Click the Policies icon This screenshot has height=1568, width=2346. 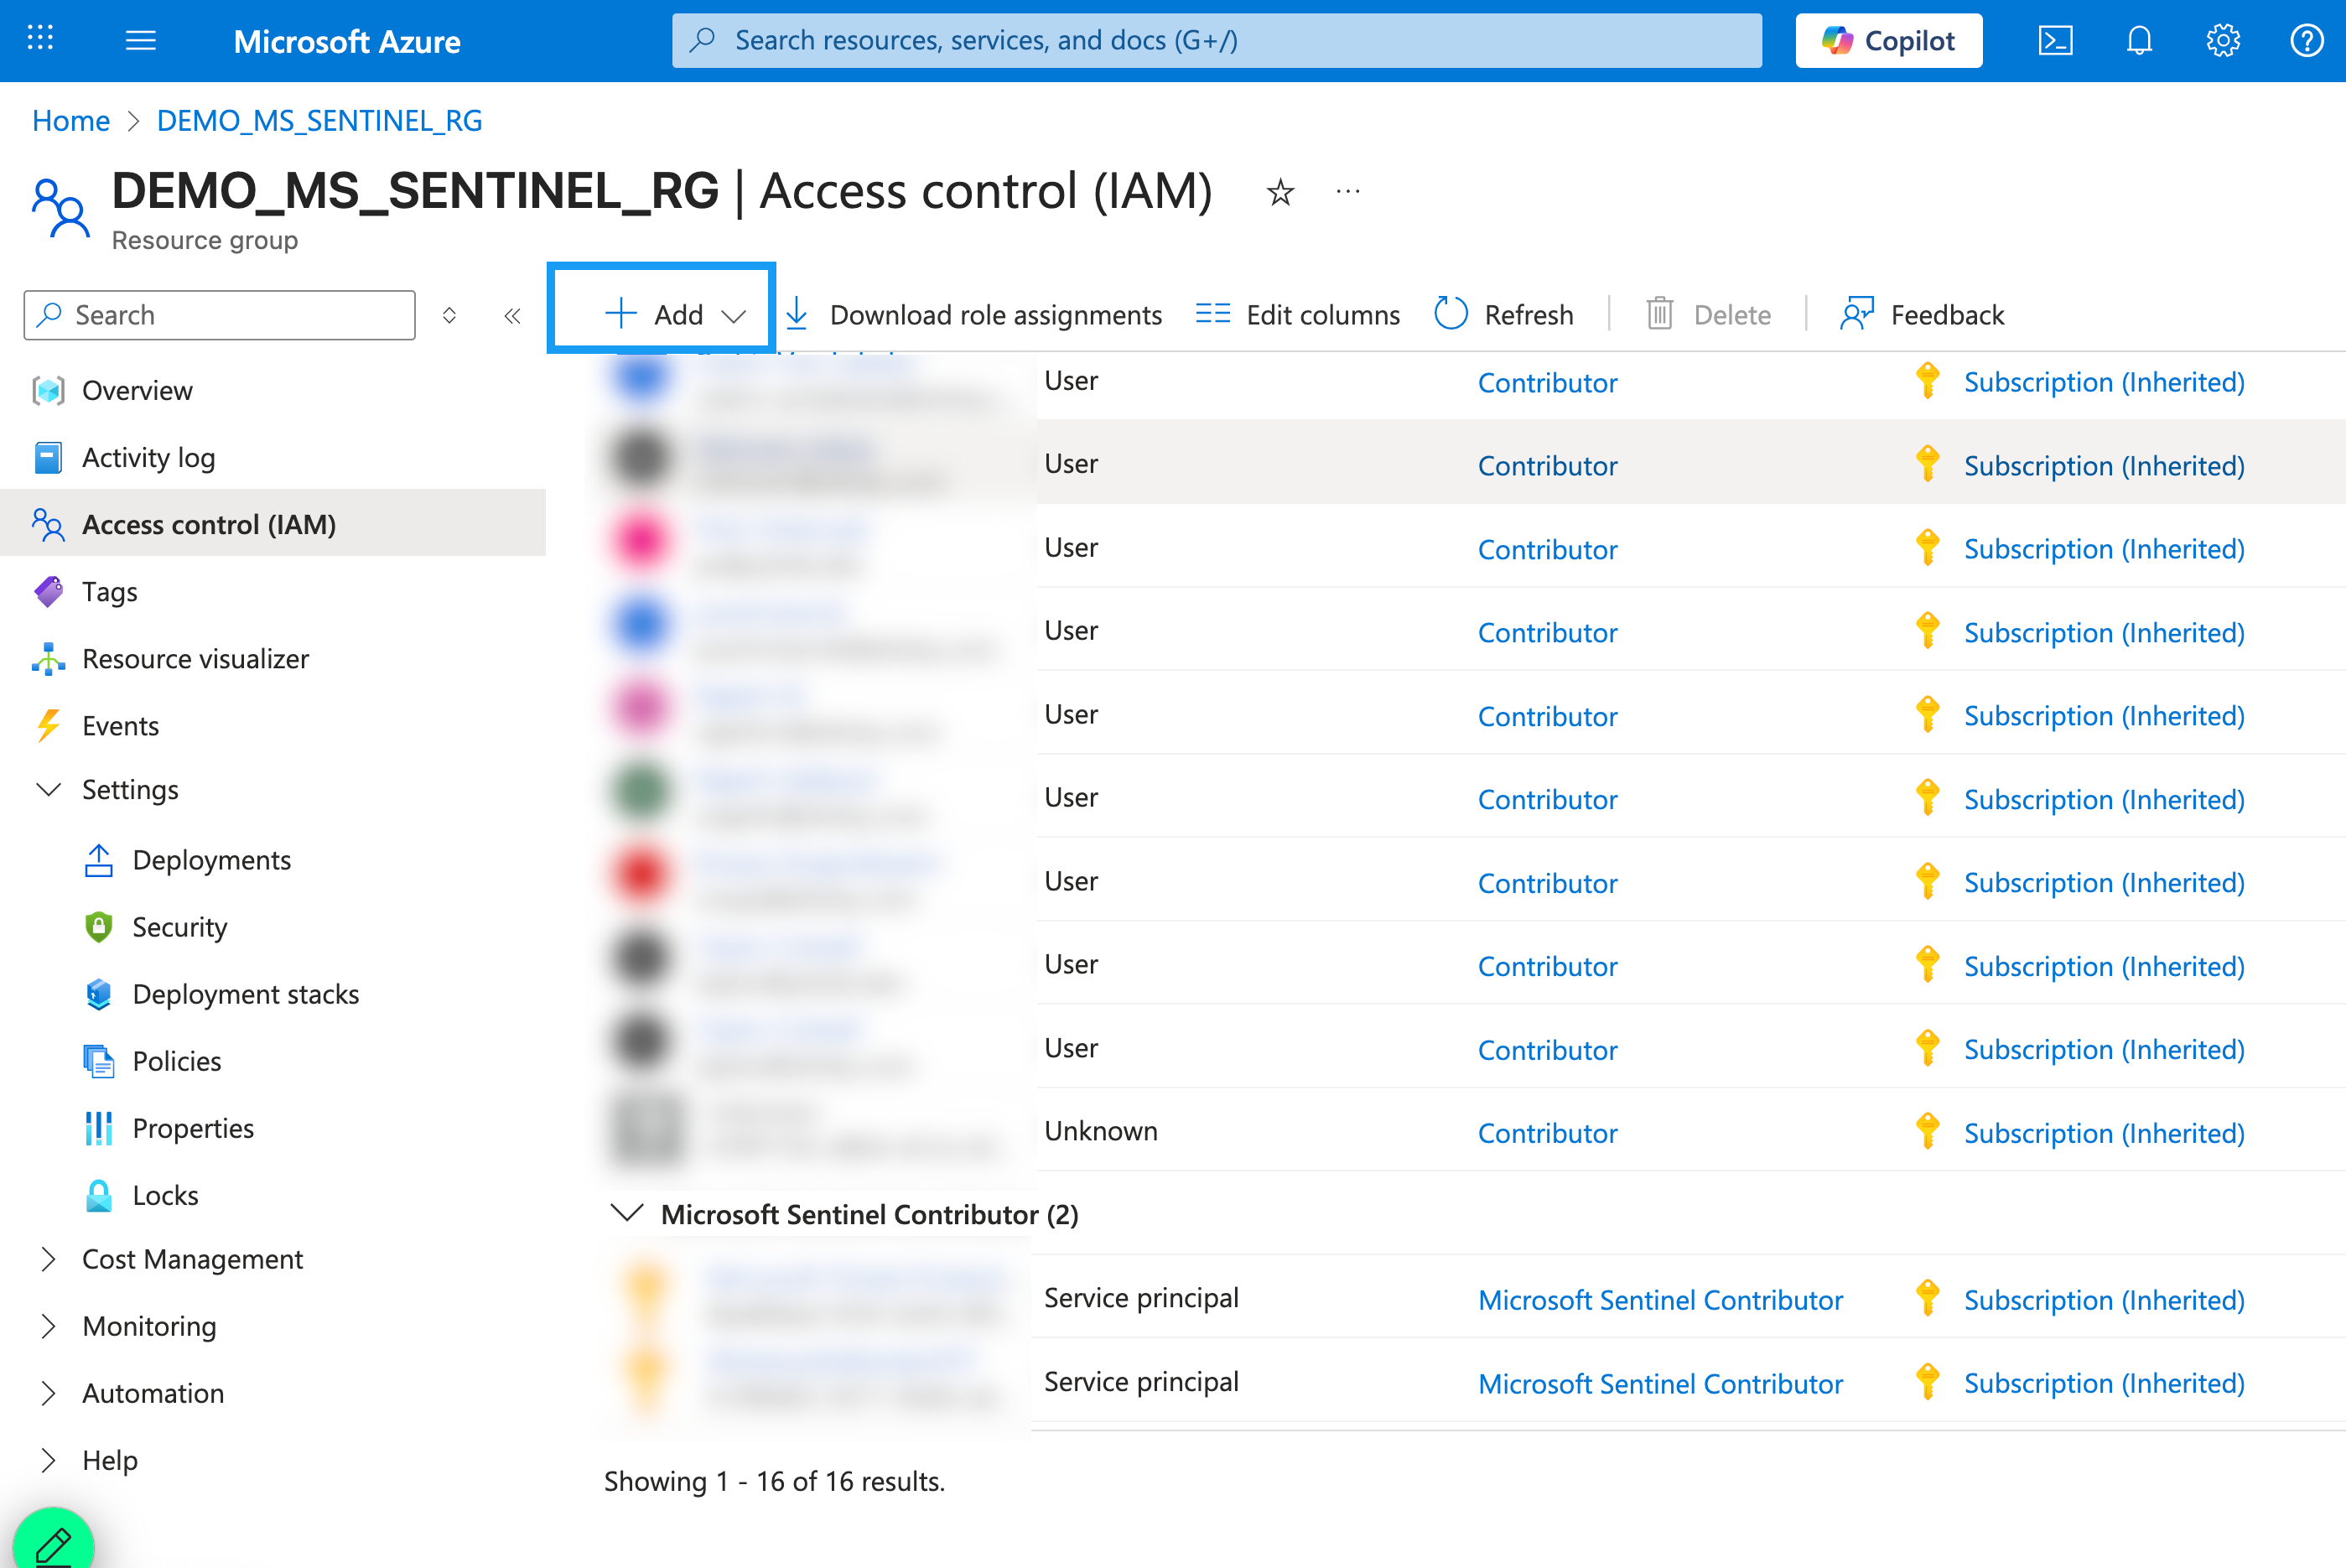[98, 1061]
